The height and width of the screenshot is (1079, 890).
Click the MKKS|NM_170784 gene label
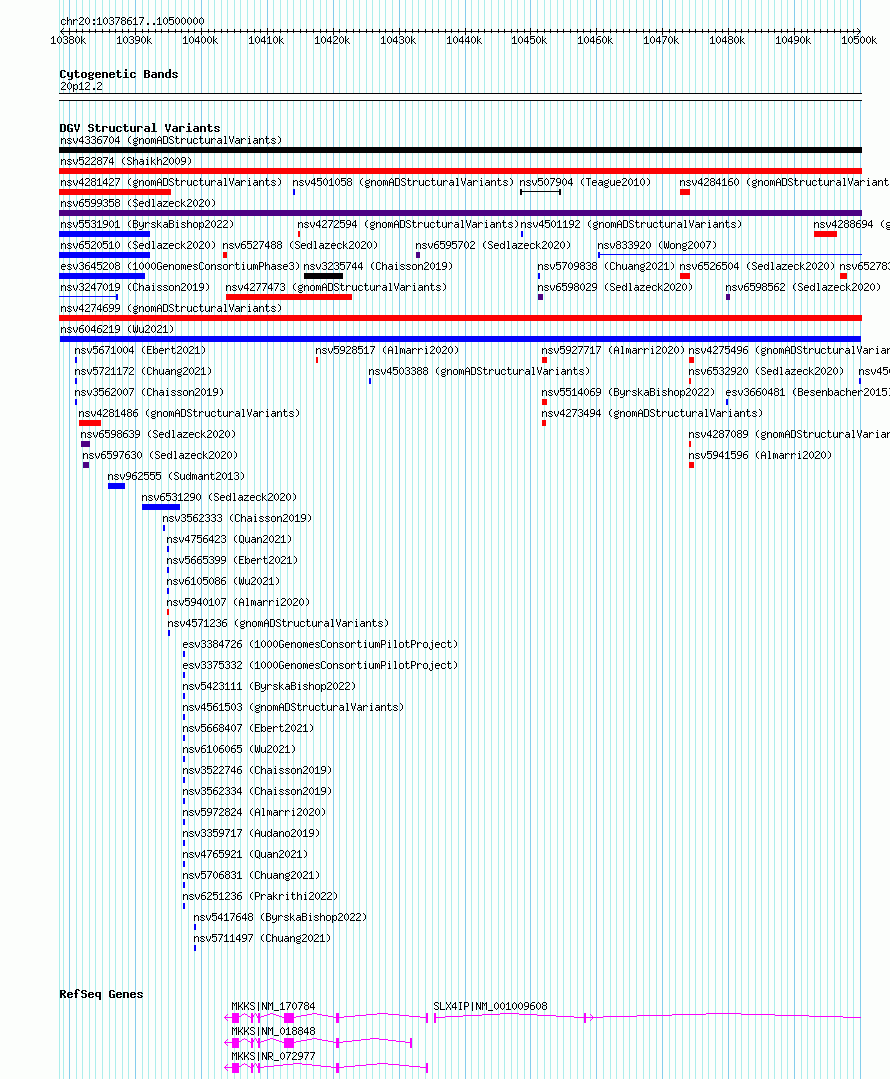click(x=273, y=1006)
